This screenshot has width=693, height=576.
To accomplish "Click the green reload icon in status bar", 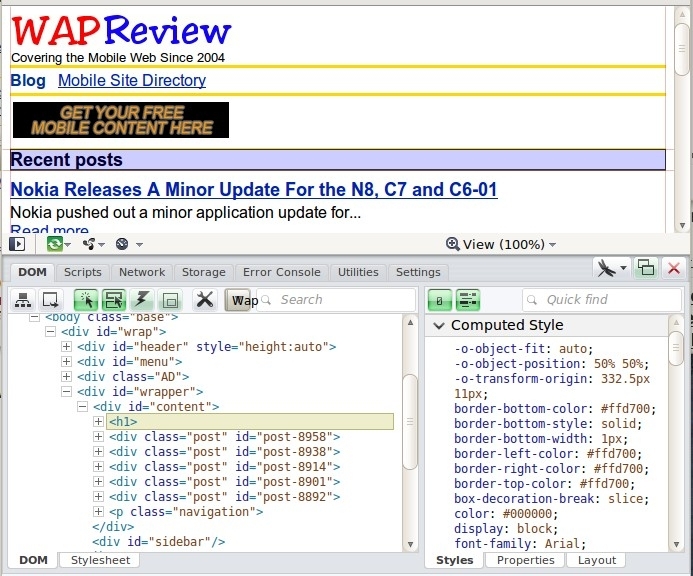I will click(55, 244).
